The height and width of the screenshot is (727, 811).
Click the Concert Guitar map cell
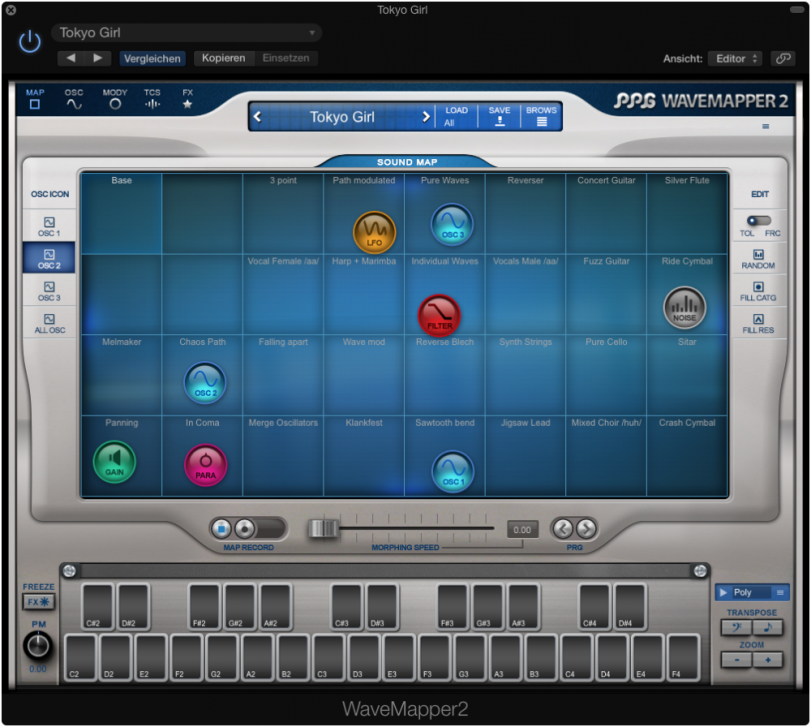coord(606,213)
